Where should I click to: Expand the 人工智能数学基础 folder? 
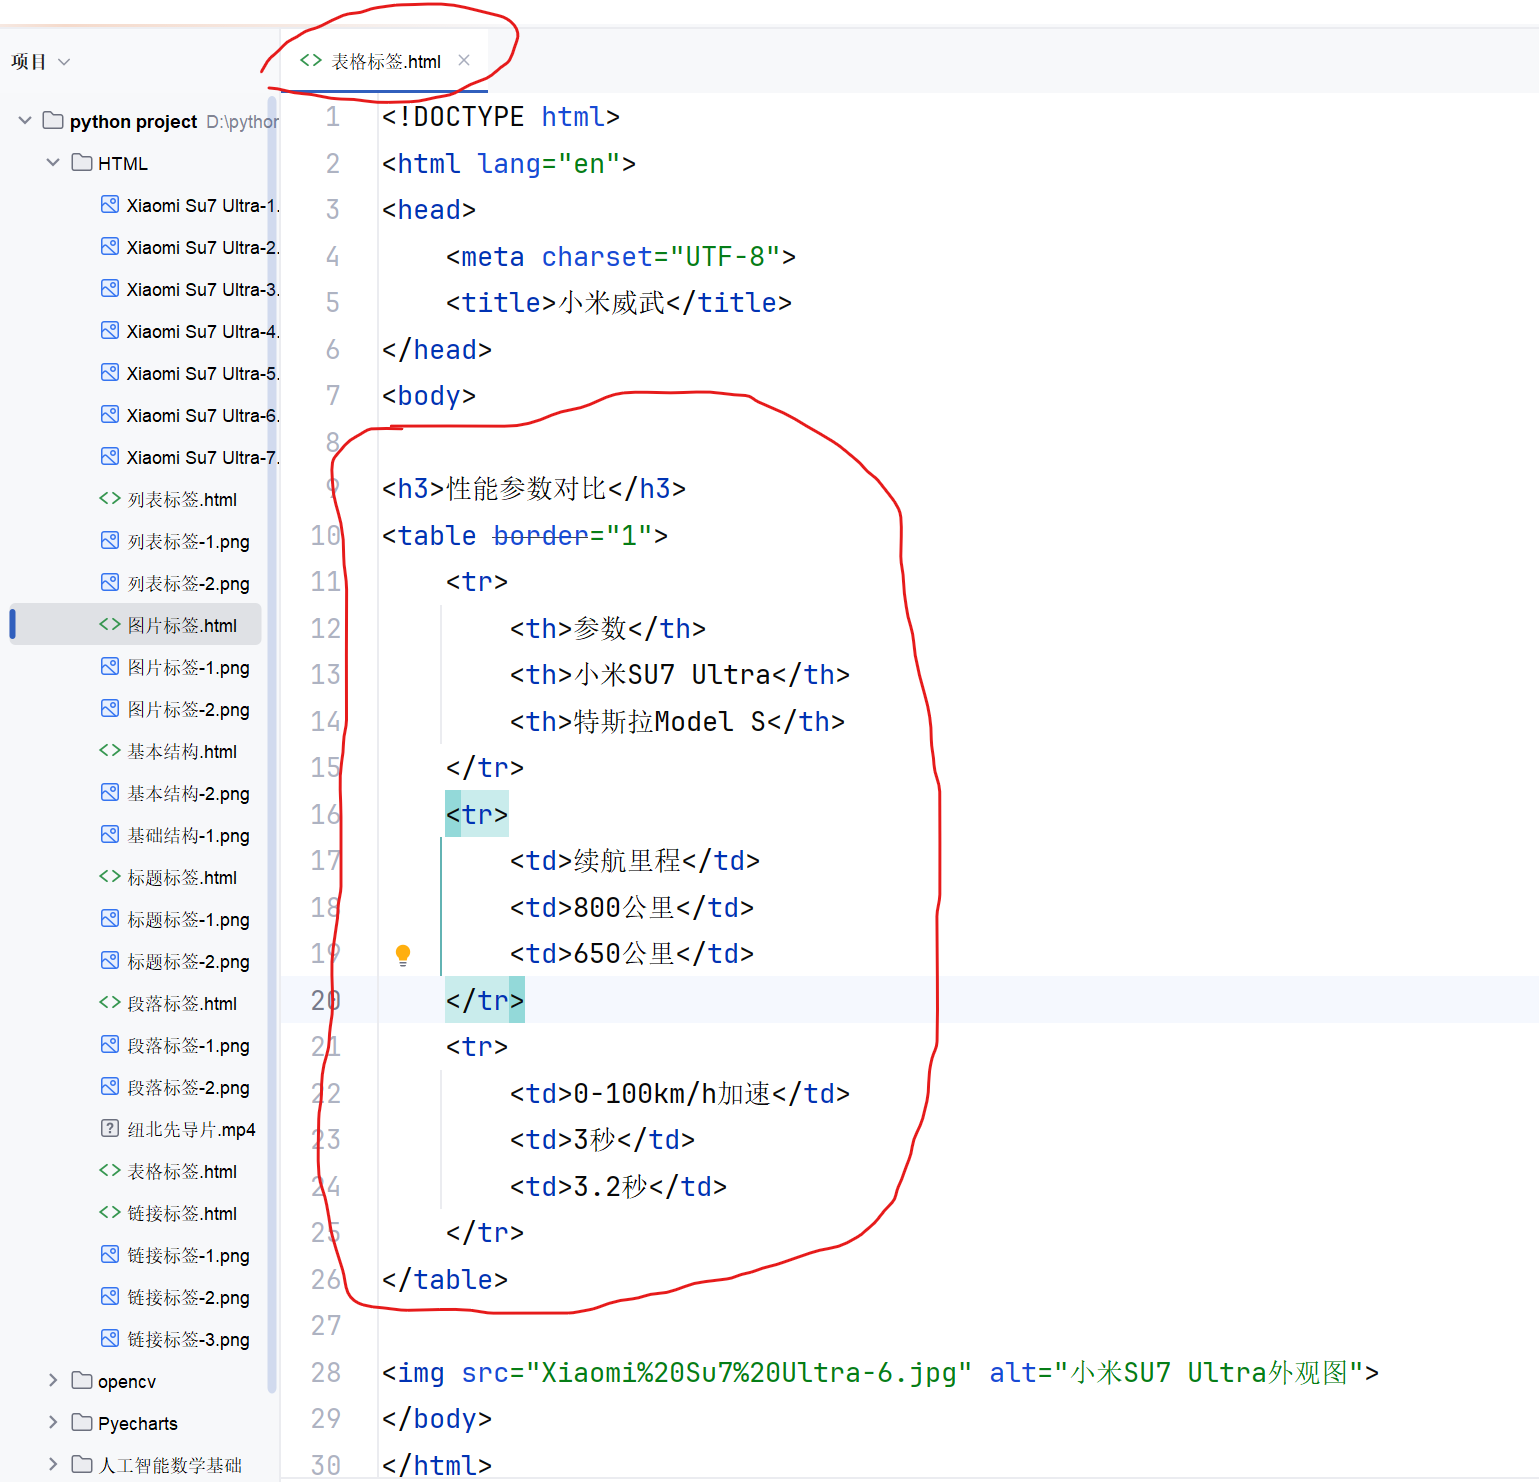tap(53, 1464)
